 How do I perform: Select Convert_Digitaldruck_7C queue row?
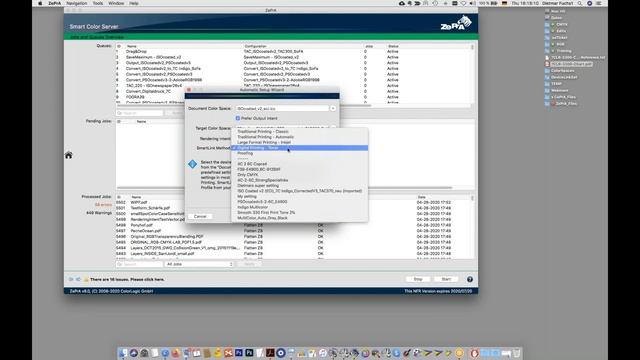tap(293, 91)
